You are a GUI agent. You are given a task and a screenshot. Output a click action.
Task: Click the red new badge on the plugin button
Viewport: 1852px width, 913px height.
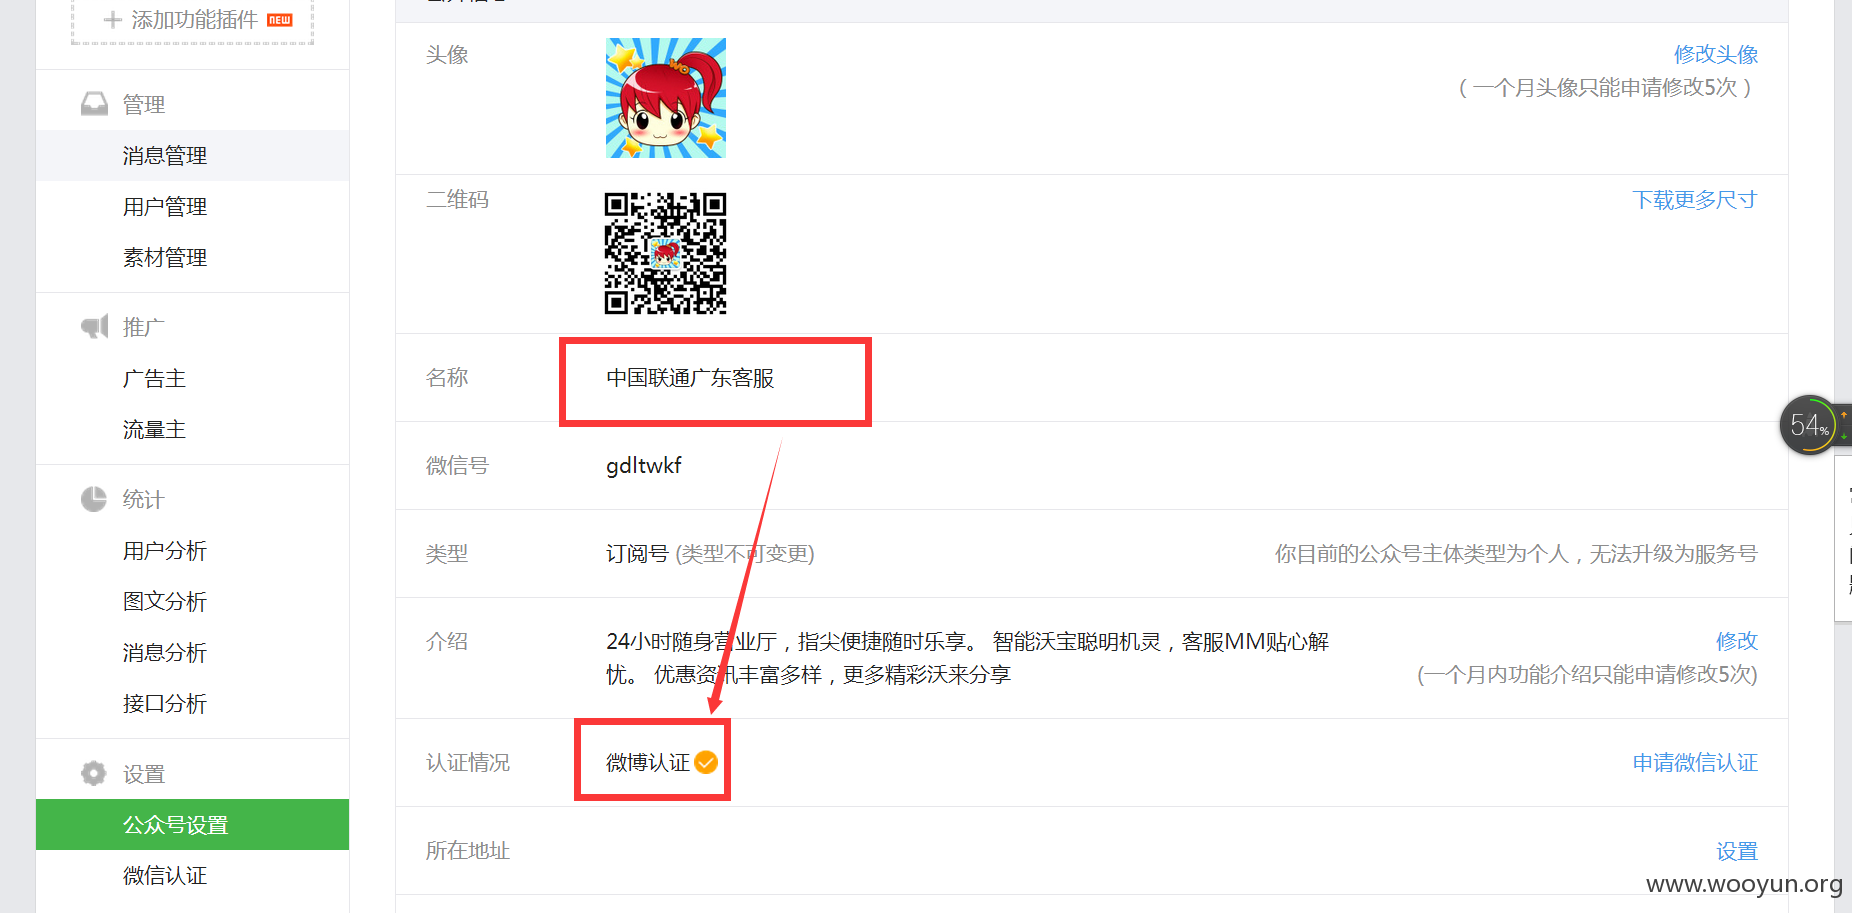280,20
